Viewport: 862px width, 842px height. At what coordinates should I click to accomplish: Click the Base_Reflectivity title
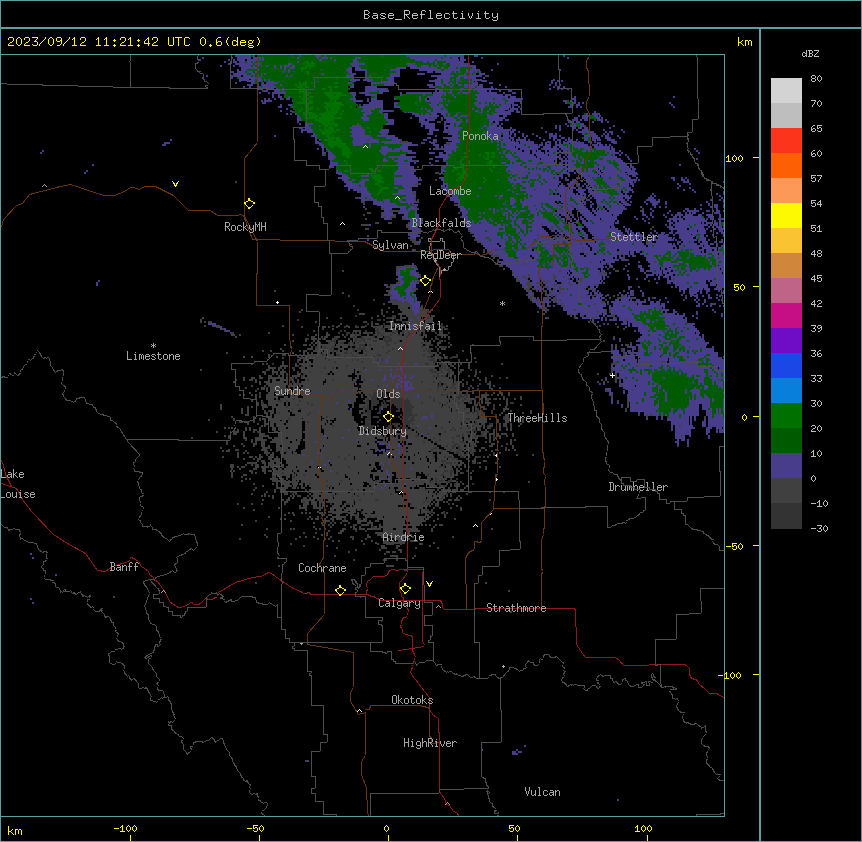tap(431, 15)
